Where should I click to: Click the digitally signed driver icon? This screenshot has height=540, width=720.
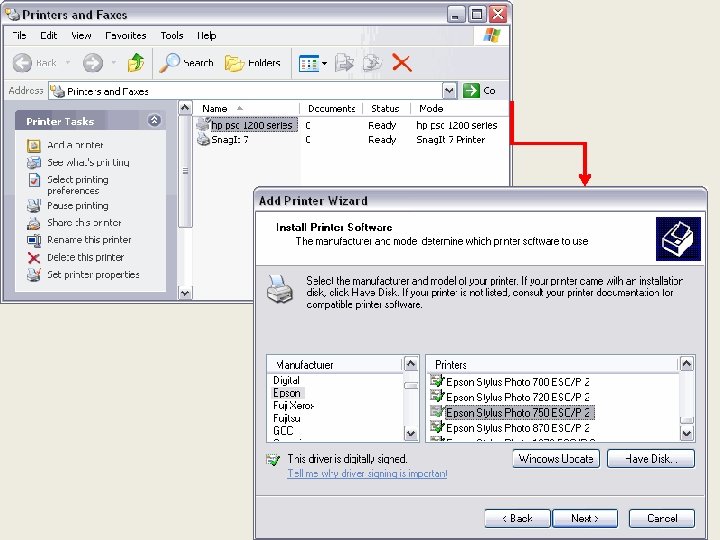tap(273, 459)
